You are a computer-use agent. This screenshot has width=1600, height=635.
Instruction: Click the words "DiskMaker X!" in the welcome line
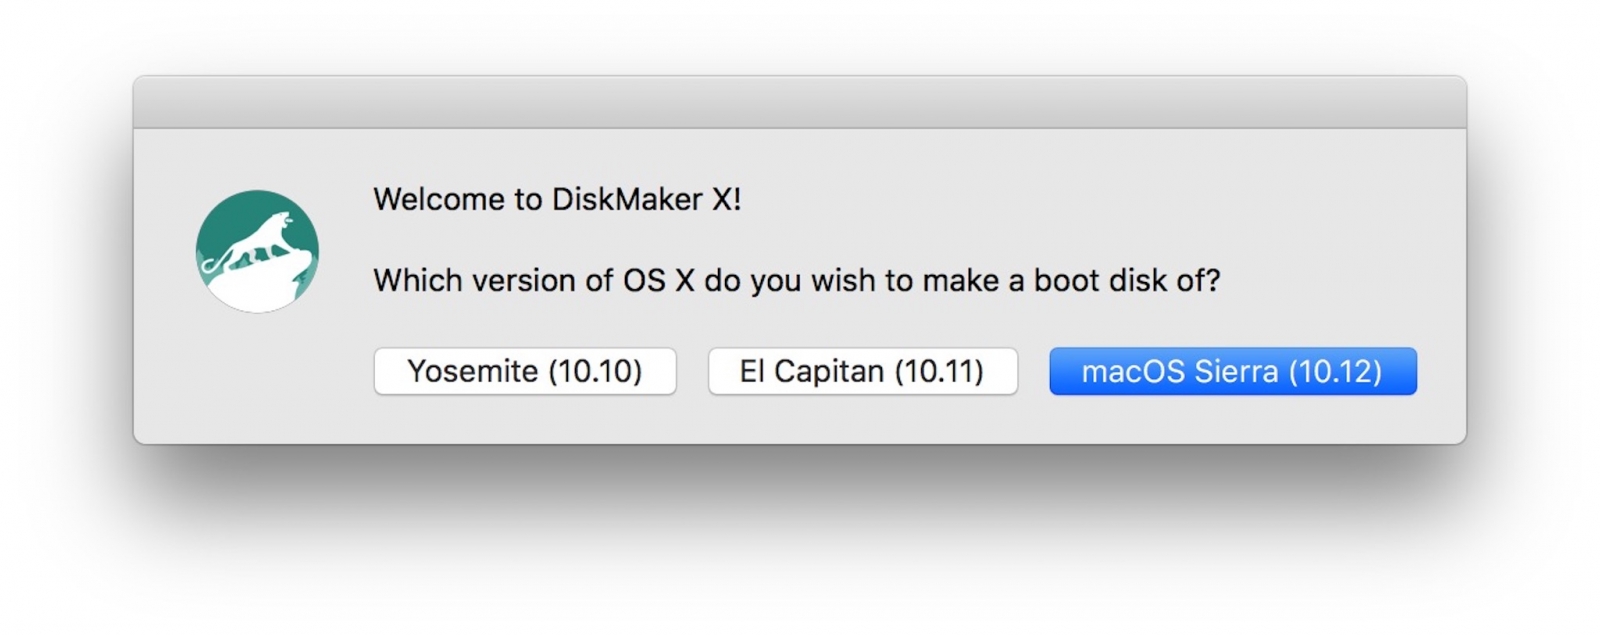tap(646, 199)
